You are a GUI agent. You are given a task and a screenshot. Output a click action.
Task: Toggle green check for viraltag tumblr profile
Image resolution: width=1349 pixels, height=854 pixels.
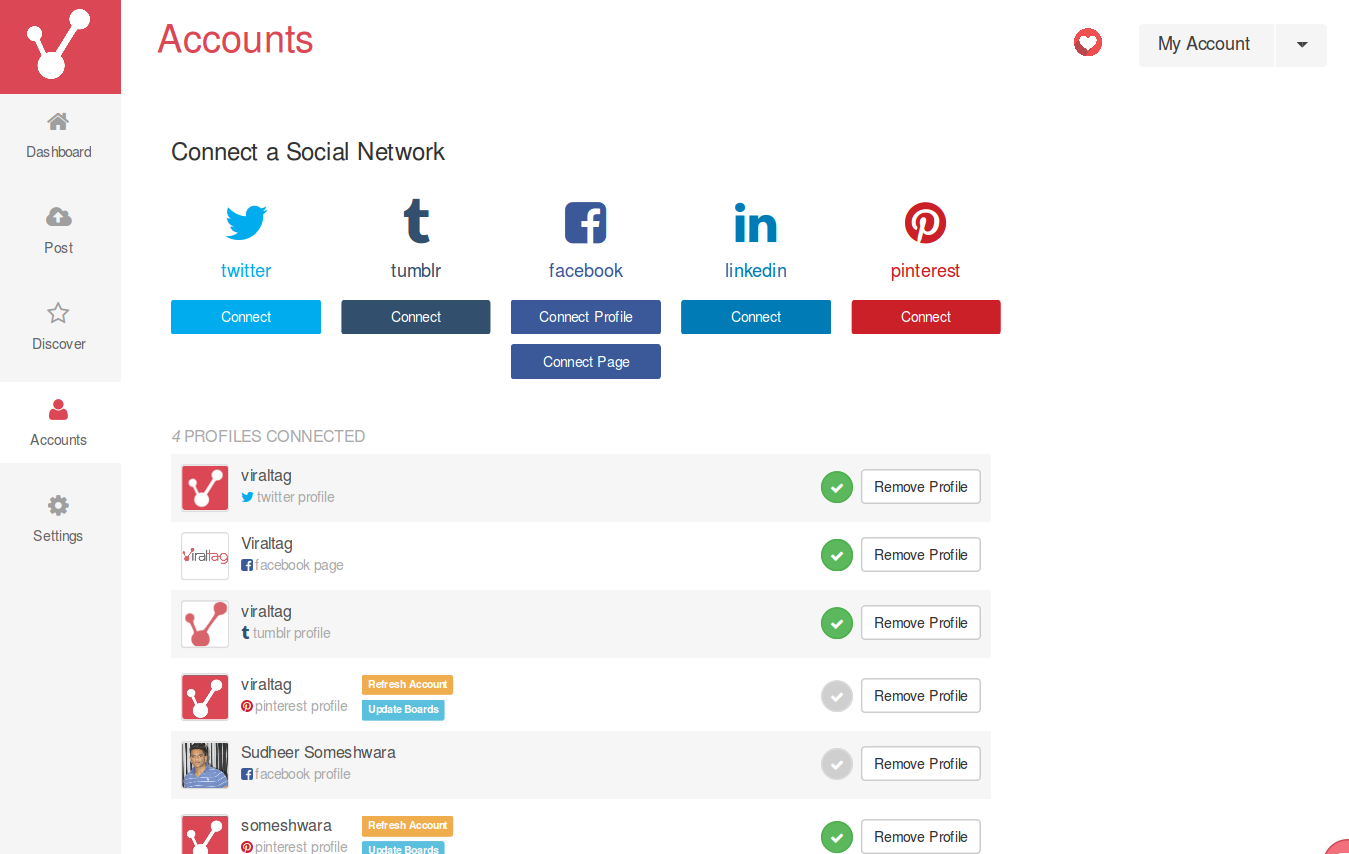point(837,623)
